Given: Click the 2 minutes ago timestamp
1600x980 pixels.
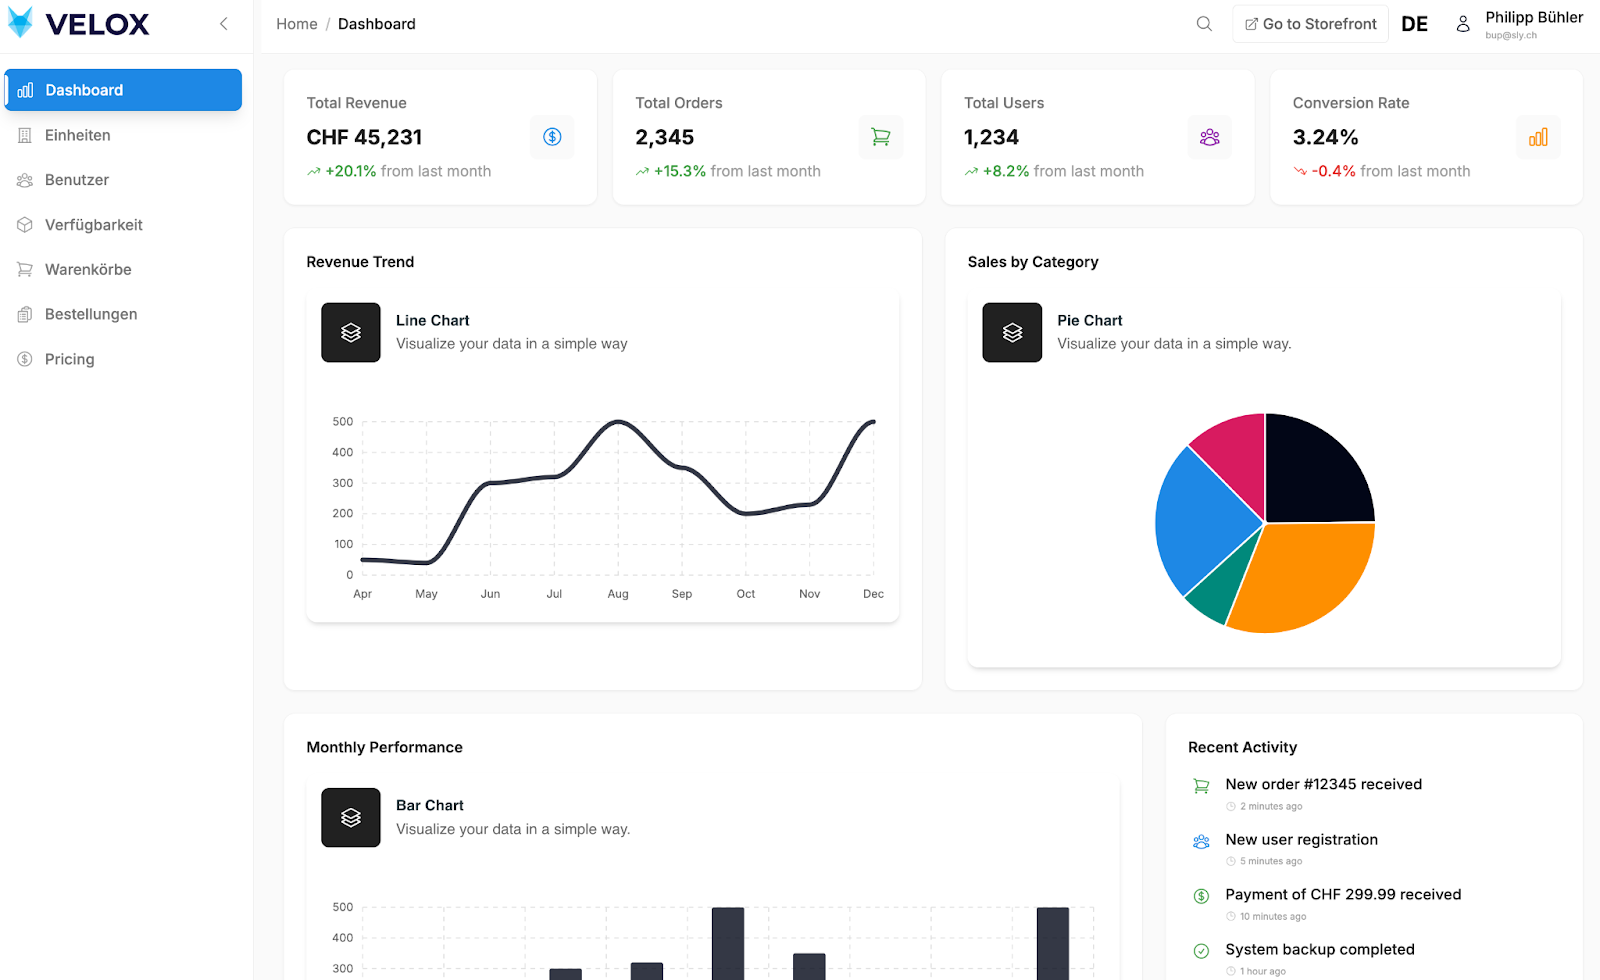Looking at the screenshot, I should pos(1271,806).
